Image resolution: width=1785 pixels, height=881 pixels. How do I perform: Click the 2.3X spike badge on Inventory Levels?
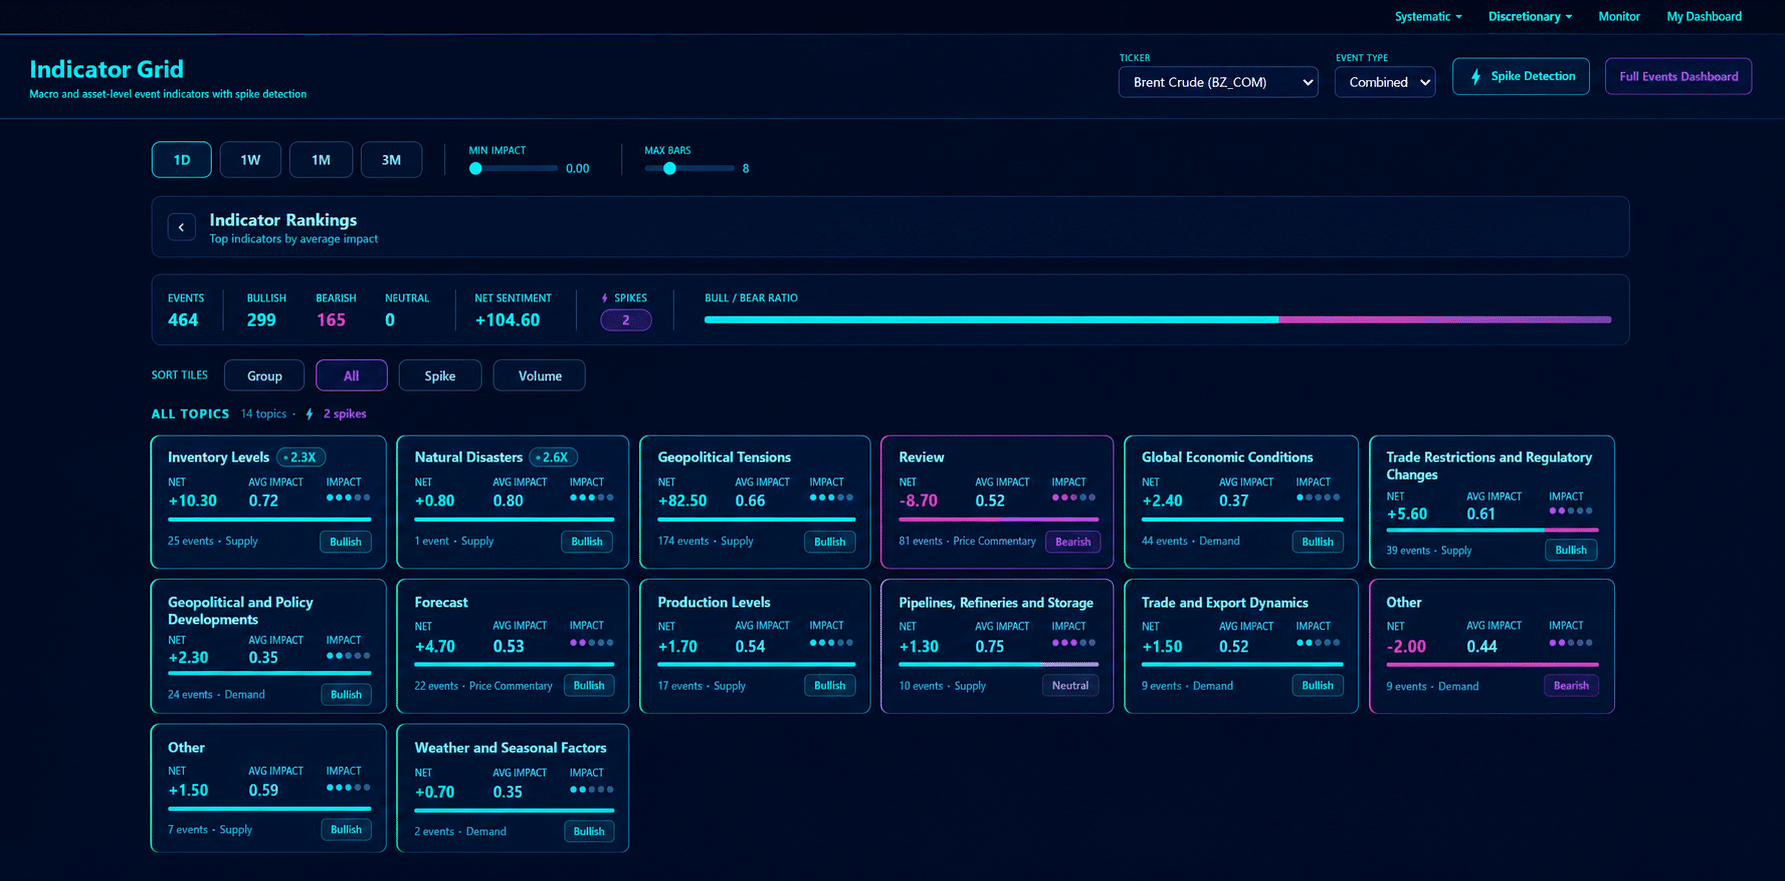[301, 457]
